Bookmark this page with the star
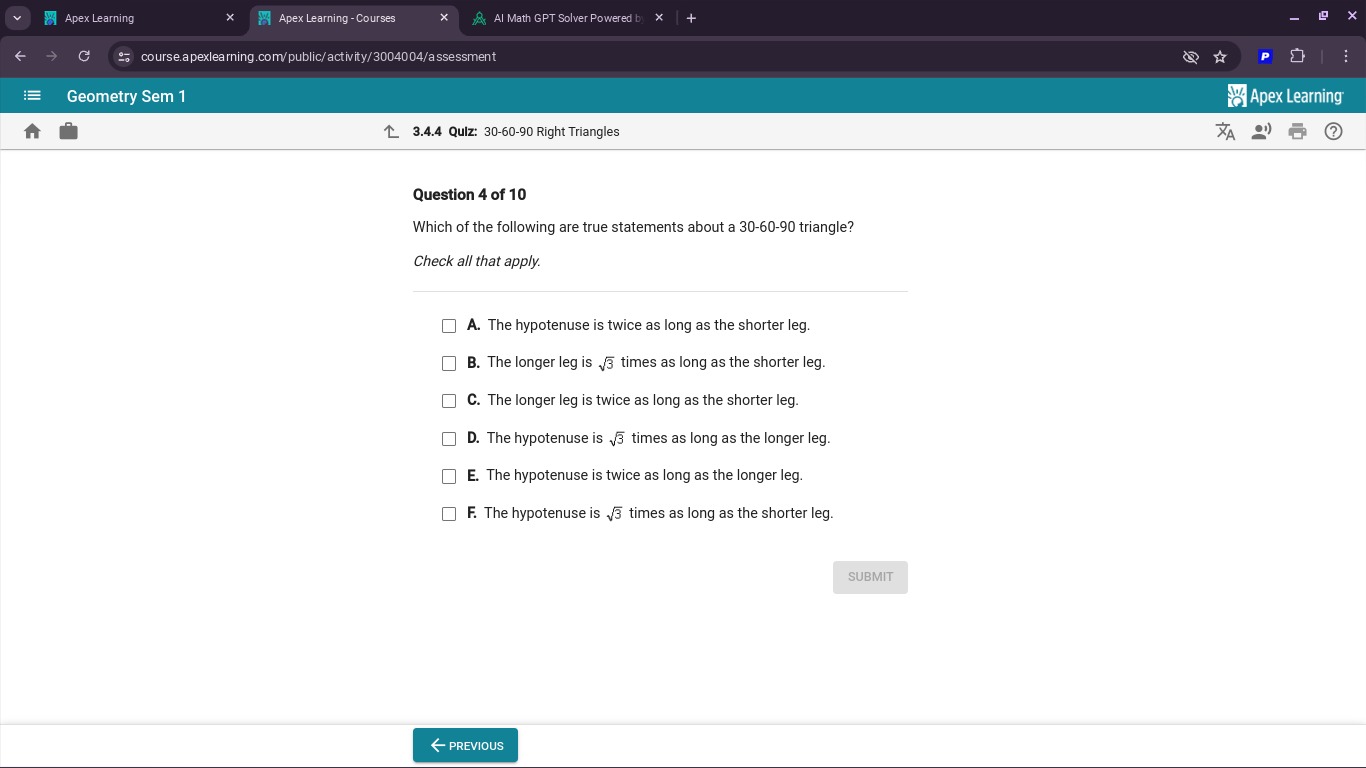The width and height of the screenshot is (1366, 768). pyautogui.click(x=1220, y=57)
